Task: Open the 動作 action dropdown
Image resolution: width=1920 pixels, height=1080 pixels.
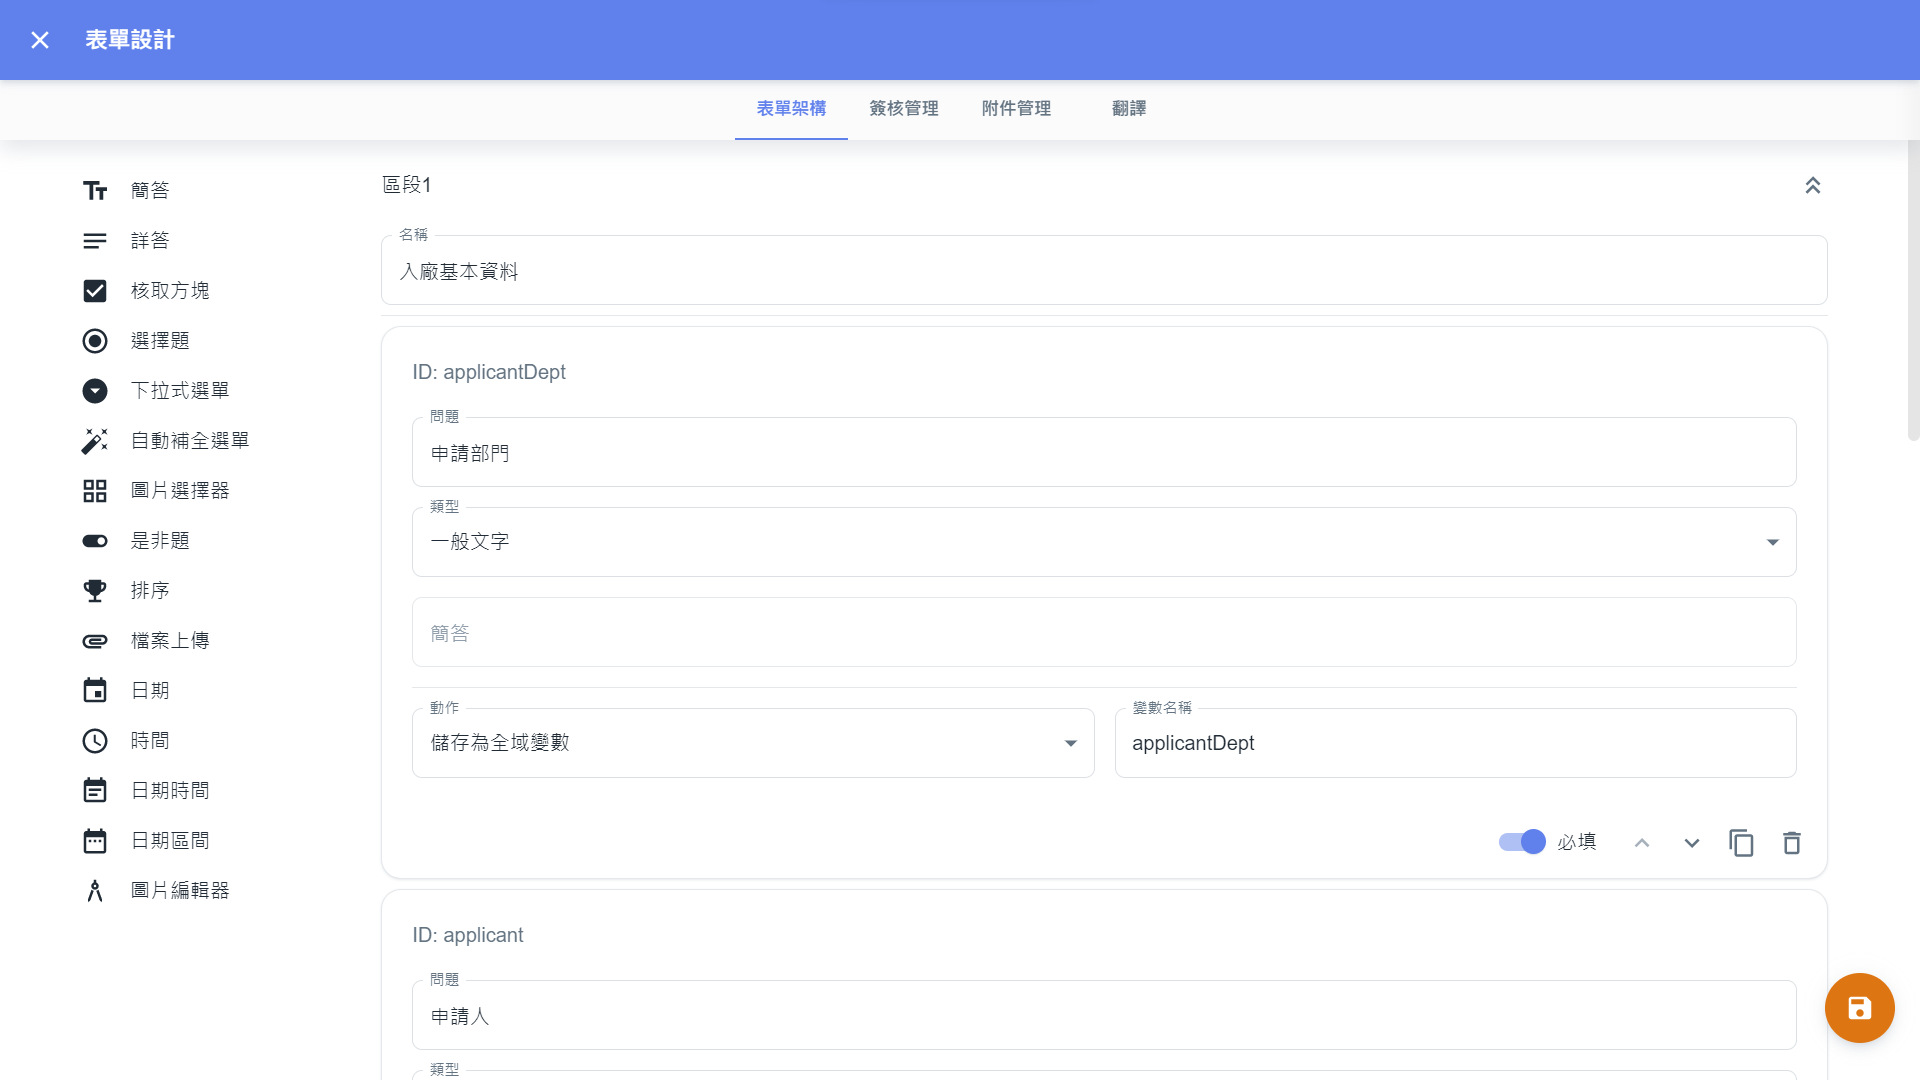Action: (x=752, y=743)
